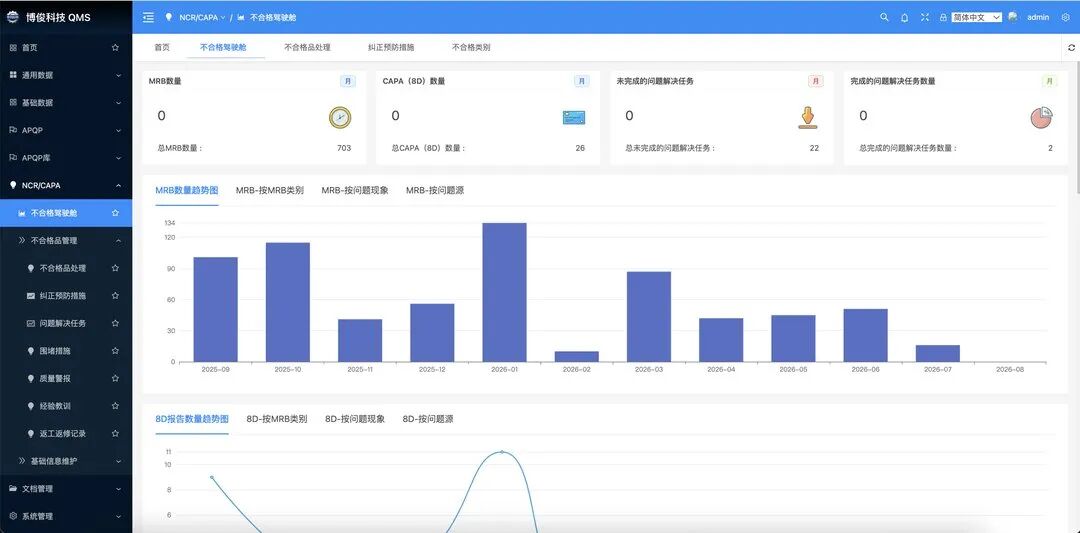Click the pie chart icon in 完成的问题解决任务数量
Image resolution: width=1080 pixels, height=533 pixels.
tap(1041, 118)
